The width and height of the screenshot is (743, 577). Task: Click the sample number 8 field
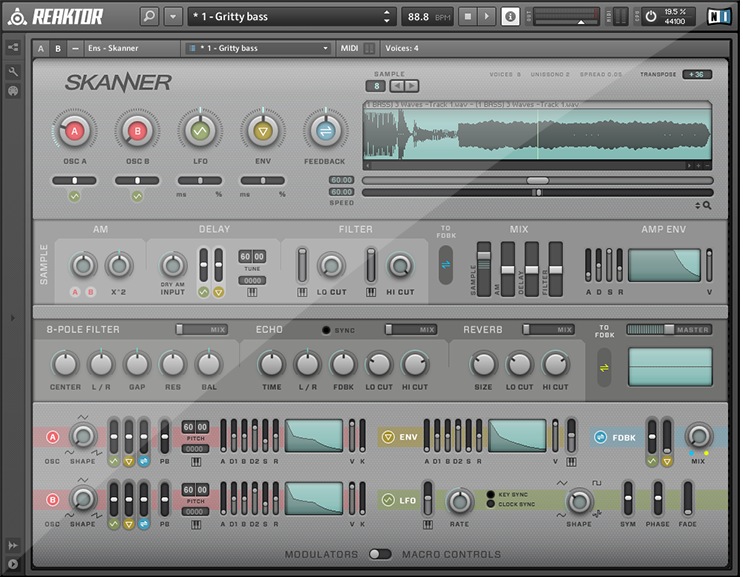376,86
